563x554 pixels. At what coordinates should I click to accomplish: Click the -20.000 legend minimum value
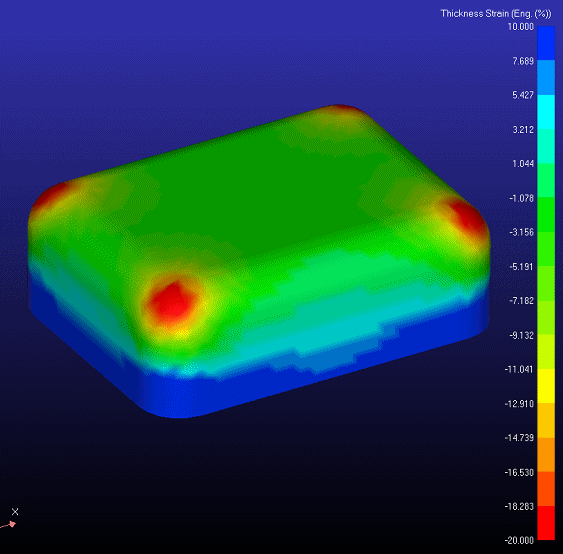click(519, 540)
